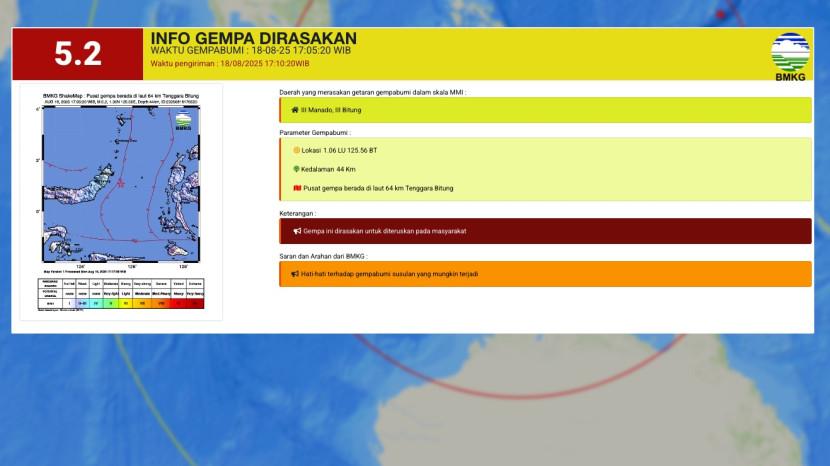Click the INFO GEMPA DIRASAKAN heading
This screenshot has width=830, height=466.
(253, 38)
